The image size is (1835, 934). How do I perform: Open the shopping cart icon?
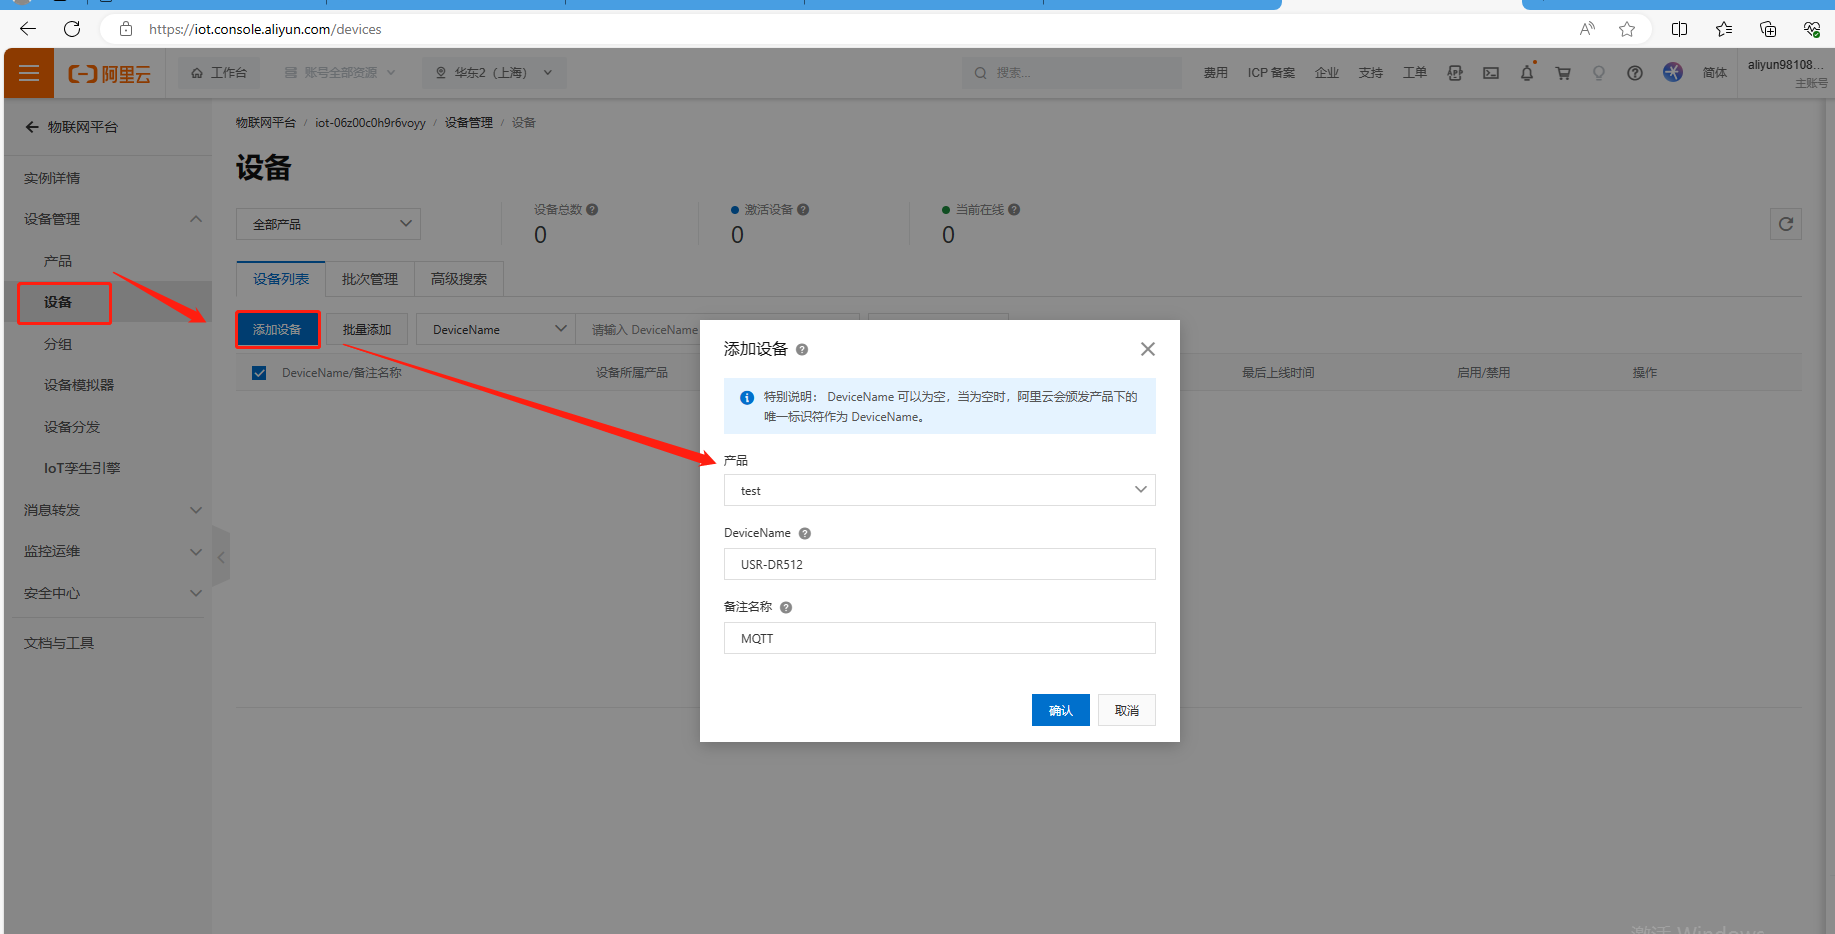click(1563, 73)
